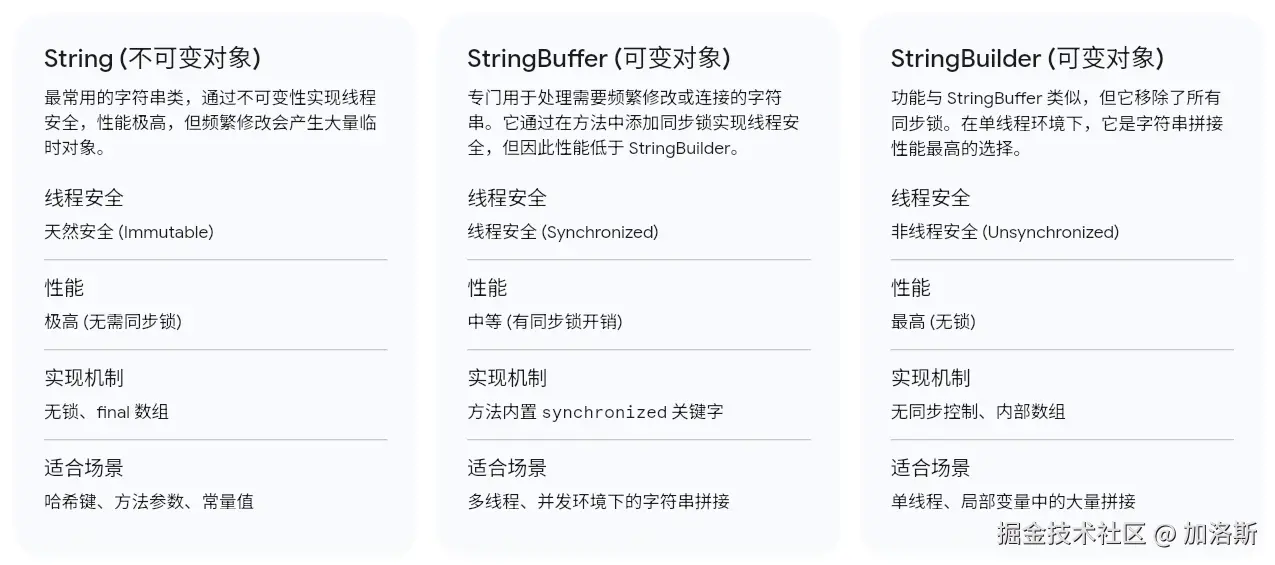
Task: Click 最高 (无锁) performance value
Action: pos(933,322)
